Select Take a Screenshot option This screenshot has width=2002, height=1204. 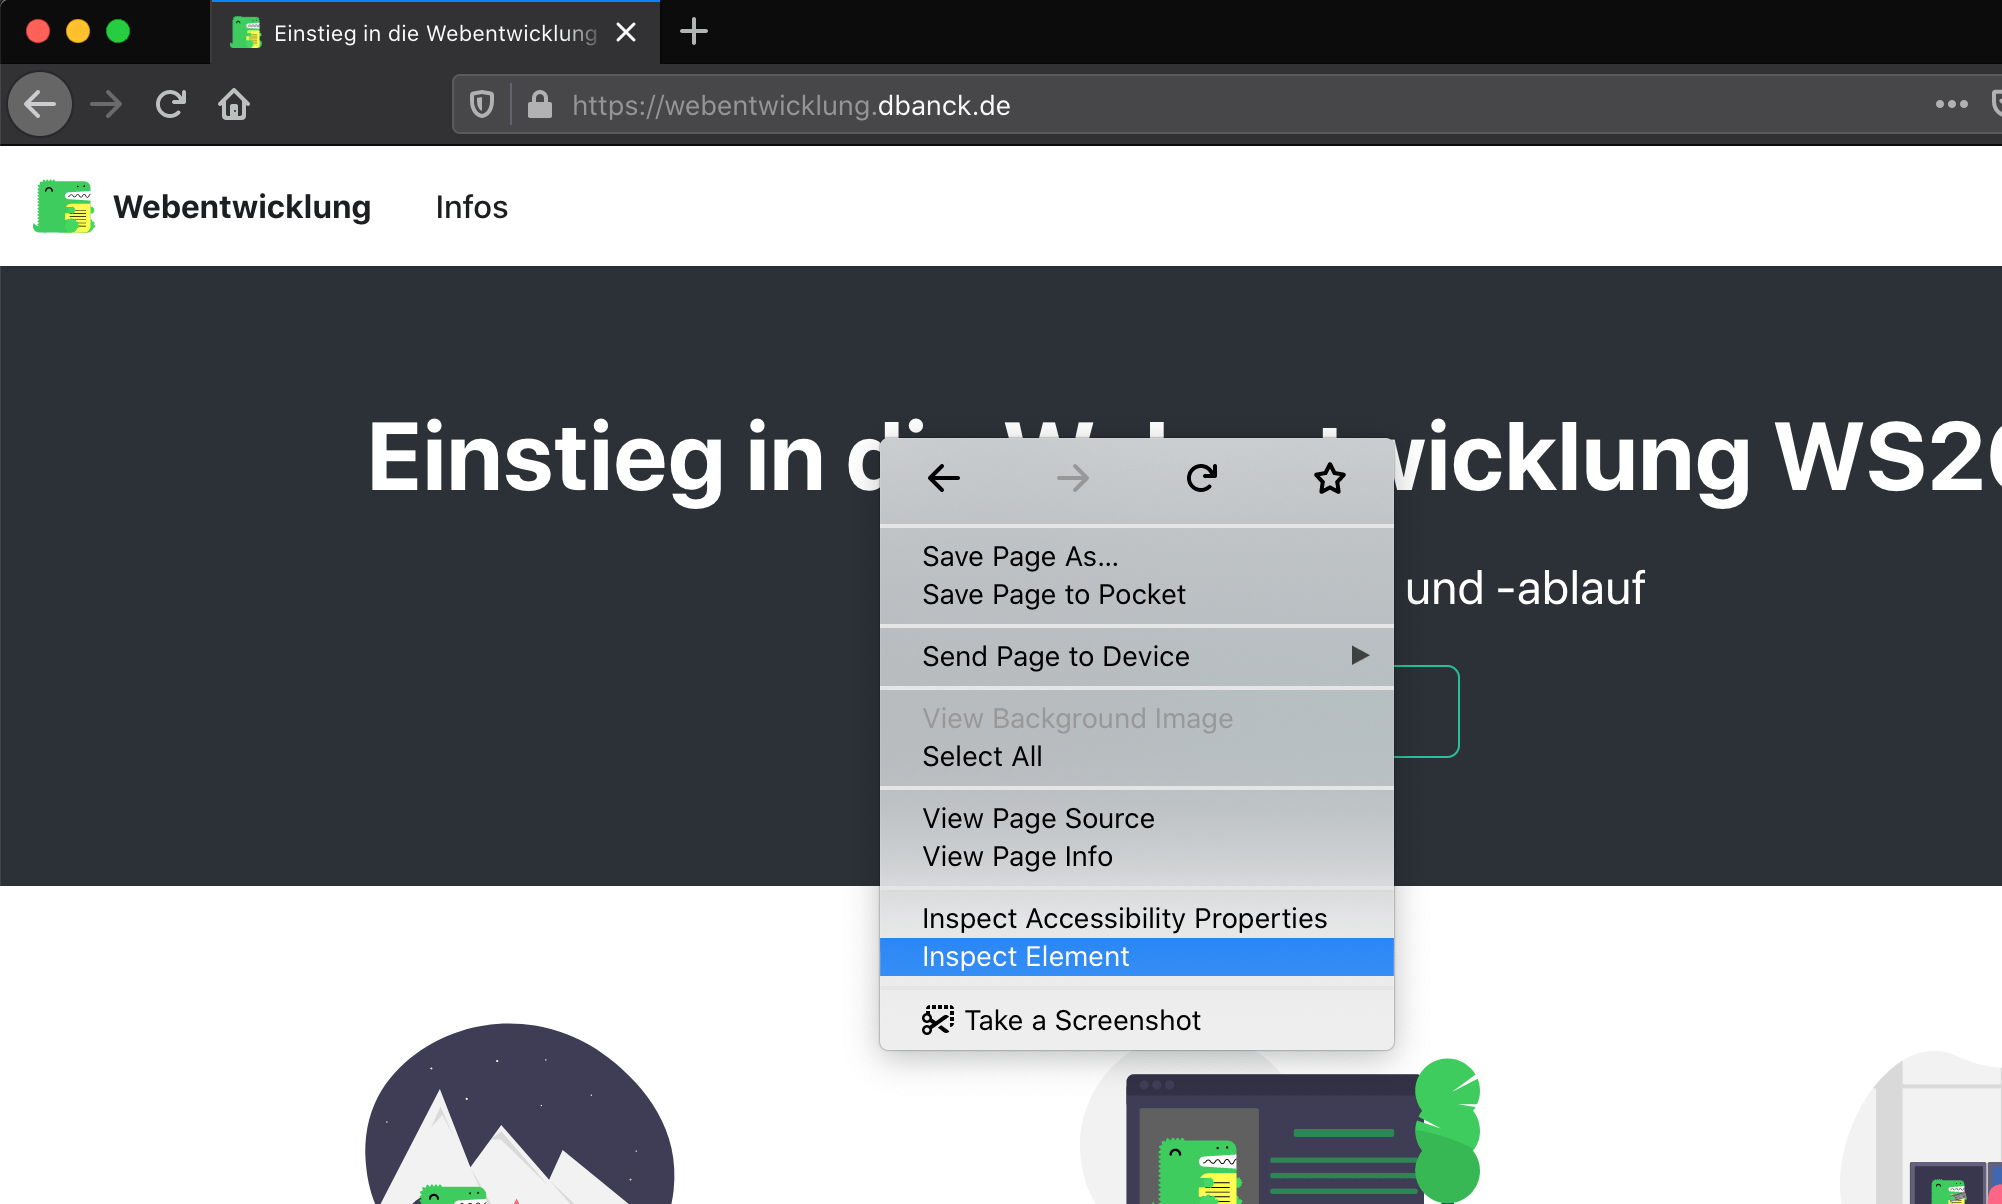1082,1020
